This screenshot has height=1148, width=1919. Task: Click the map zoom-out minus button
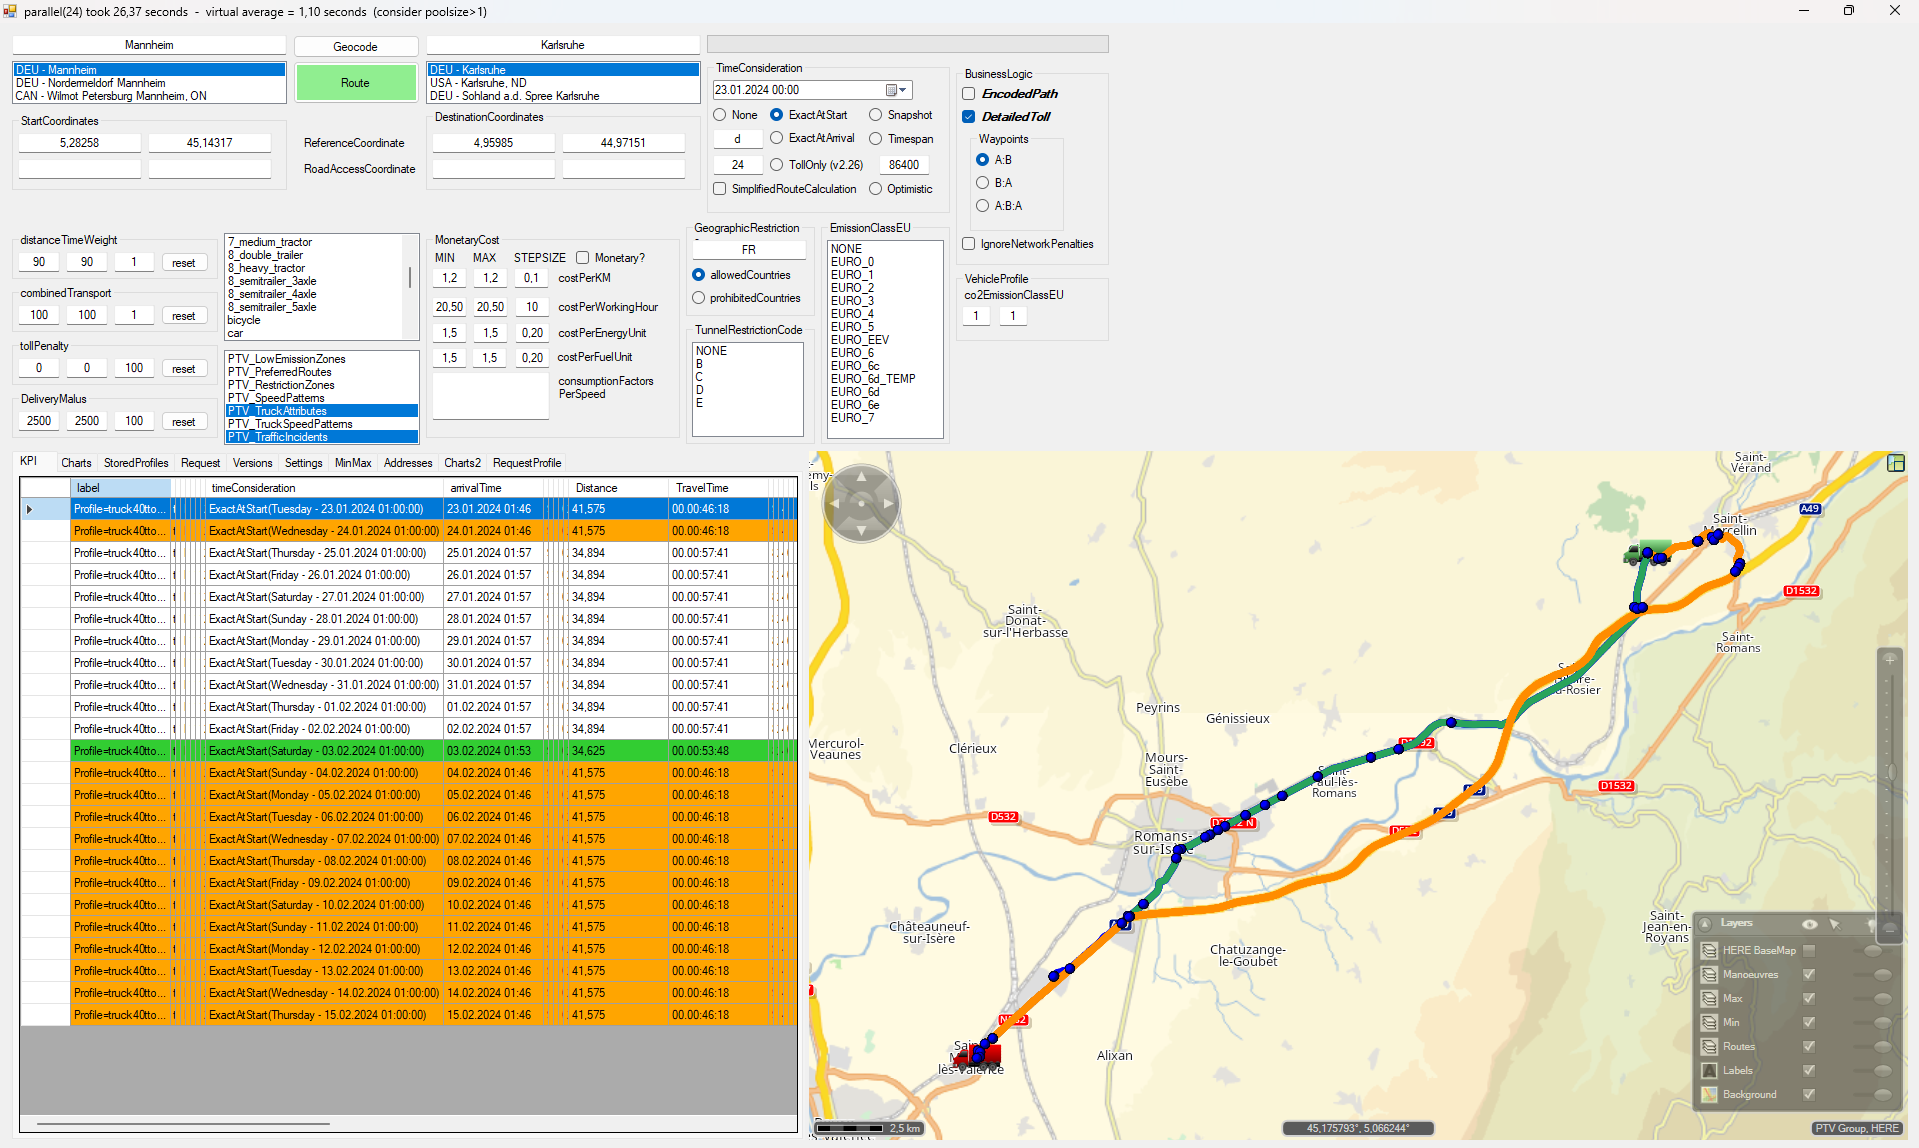1889,928
